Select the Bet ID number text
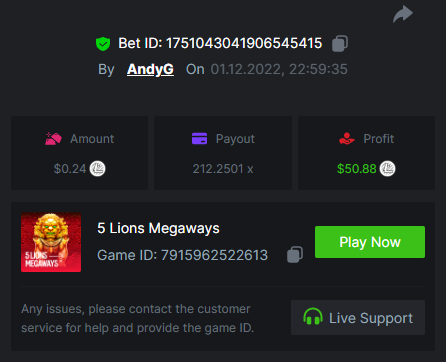The height and width of the screenshot is (362, 446). [x=244, y=43]
